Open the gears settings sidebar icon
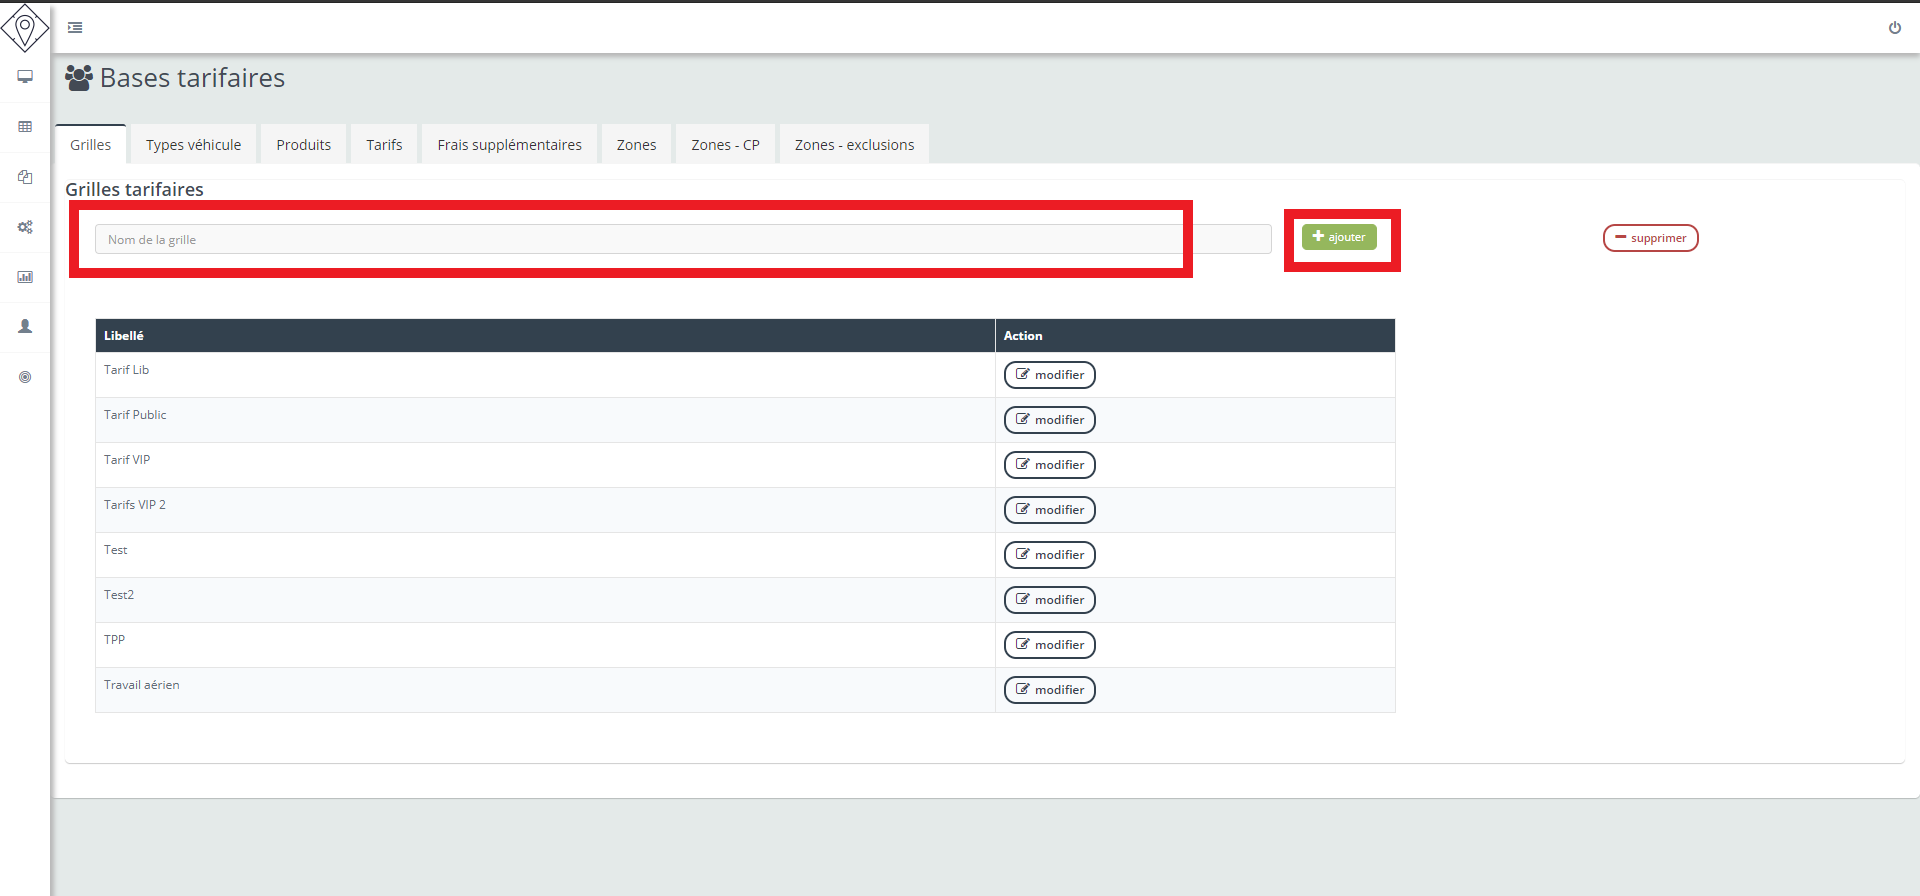This screenshot has width=1920, height=896. pyautogui.click(x=25, y=227)
